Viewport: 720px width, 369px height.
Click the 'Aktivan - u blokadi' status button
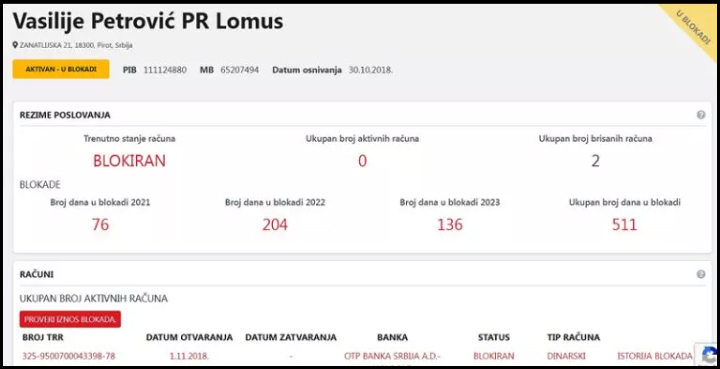click(x=61, y=69)
